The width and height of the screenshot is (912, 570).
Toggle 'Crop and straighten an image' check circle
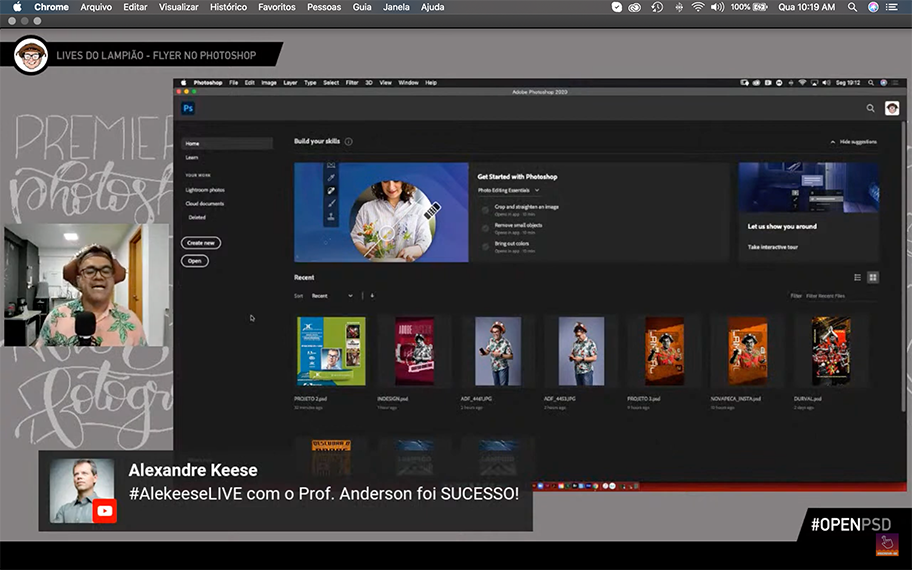point(485,210)
